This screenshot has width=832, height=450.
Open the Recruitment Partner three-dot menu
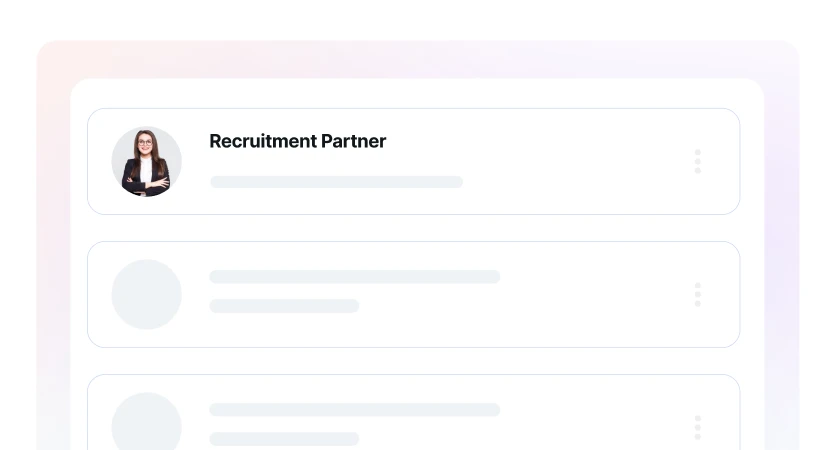(x=697, y=162)
